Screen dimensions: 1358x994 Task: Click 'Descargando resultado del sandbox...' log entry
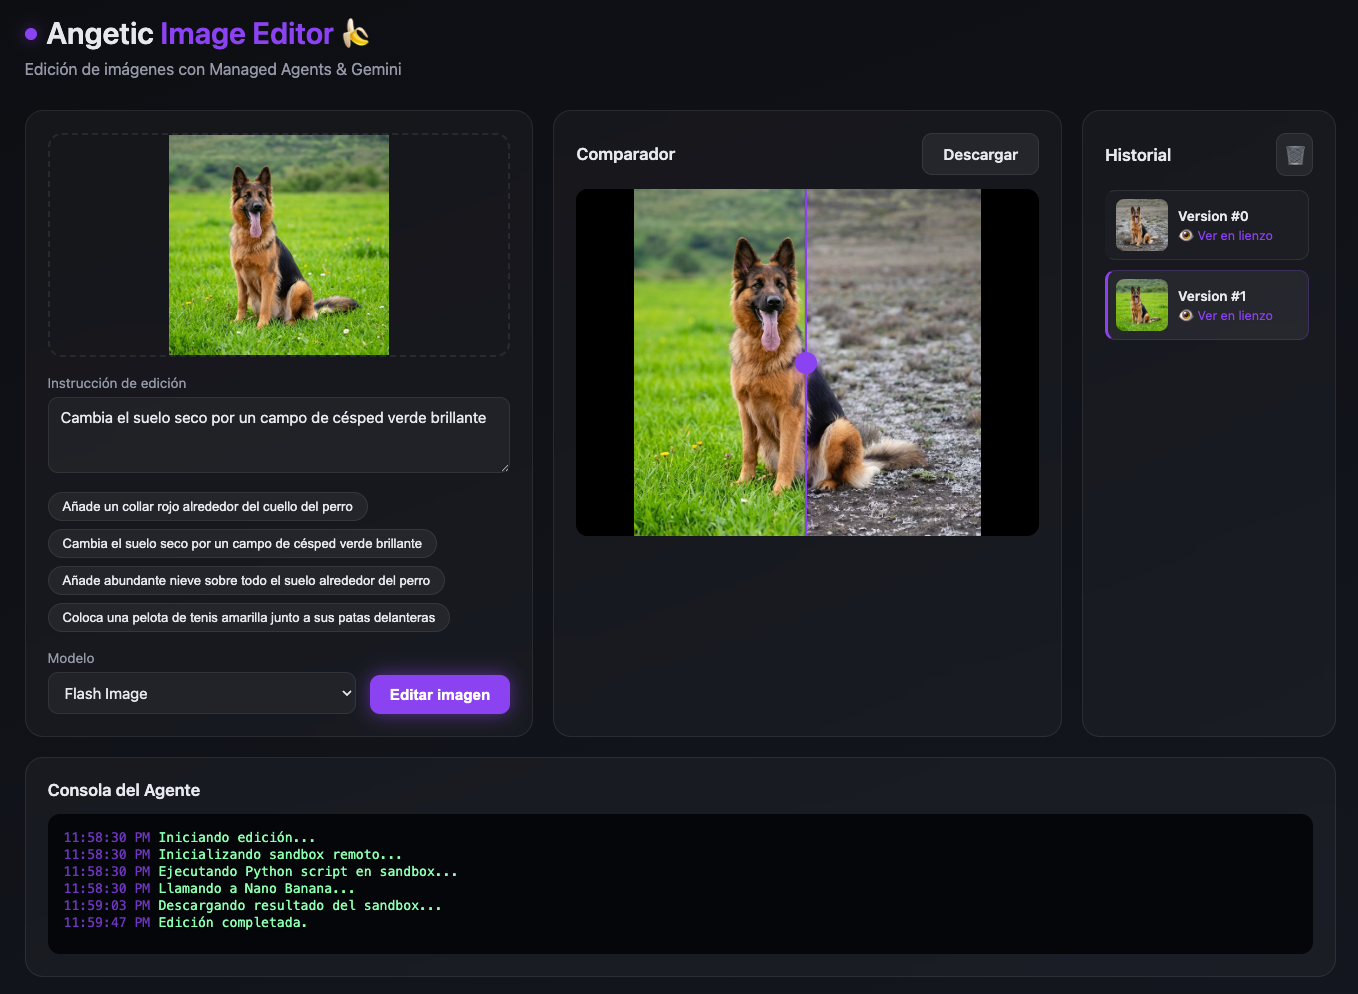300,906
